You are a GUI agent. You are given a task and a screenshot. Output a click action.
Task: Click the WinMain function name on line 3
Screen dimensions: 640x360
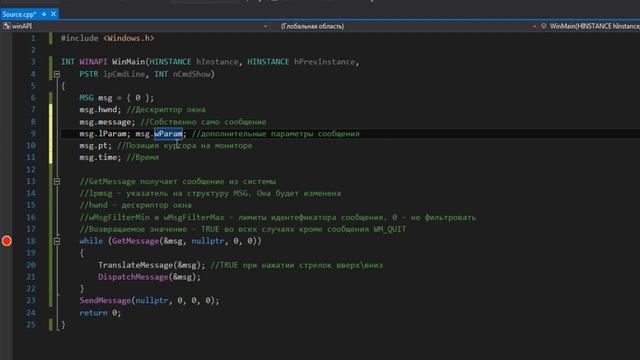(x=129, y=62)
